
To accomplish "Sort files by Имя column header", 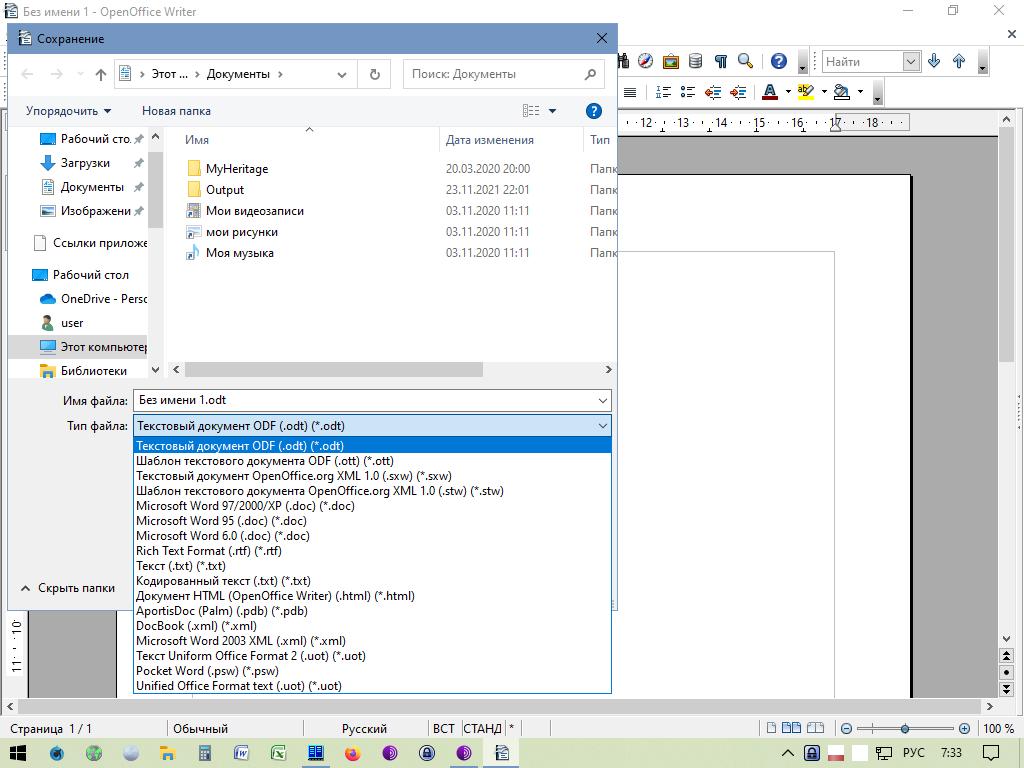I will point(197,140).
